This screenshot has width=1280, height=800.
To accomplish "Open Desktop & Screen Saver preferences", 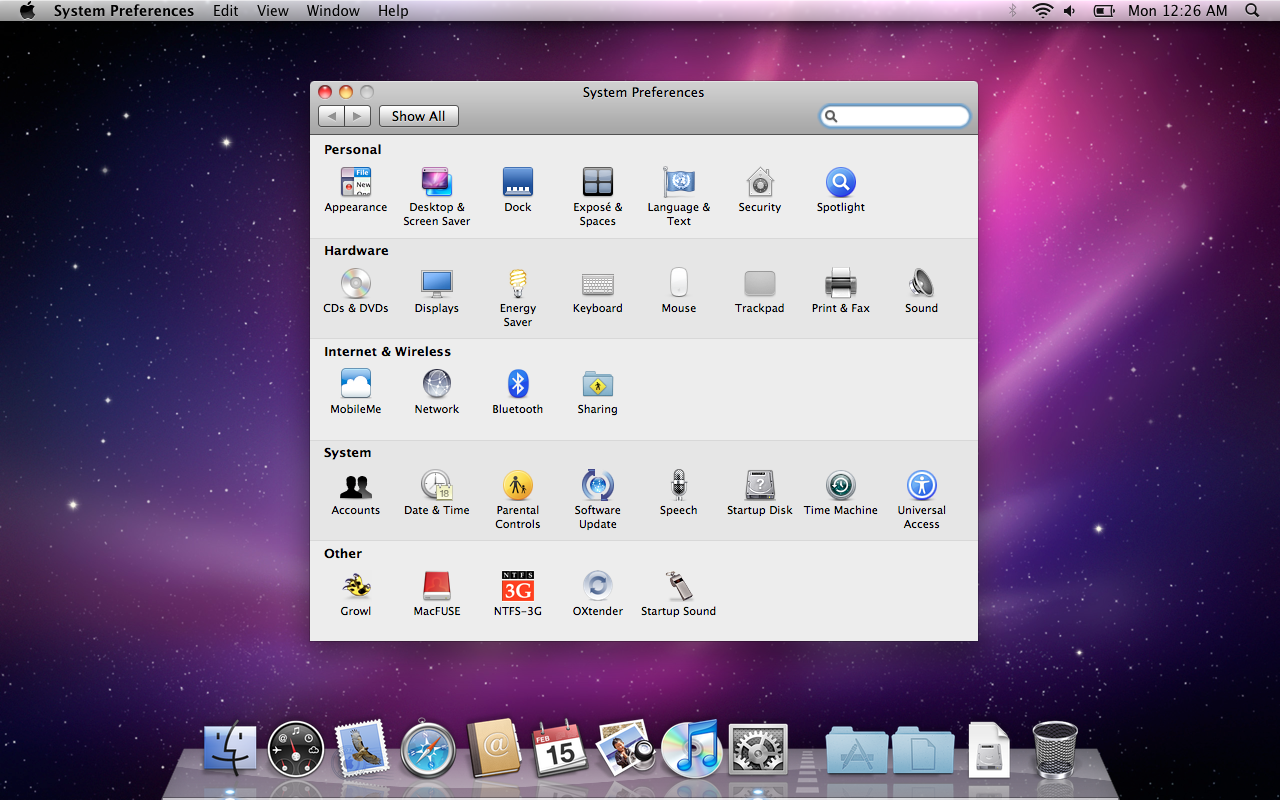I will point(436,183).
